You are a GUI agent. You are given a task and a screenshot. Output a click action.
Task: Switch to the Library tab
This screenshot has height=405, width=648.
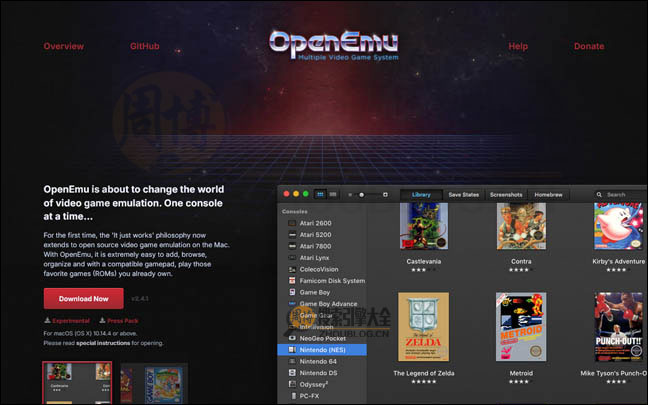421,195
